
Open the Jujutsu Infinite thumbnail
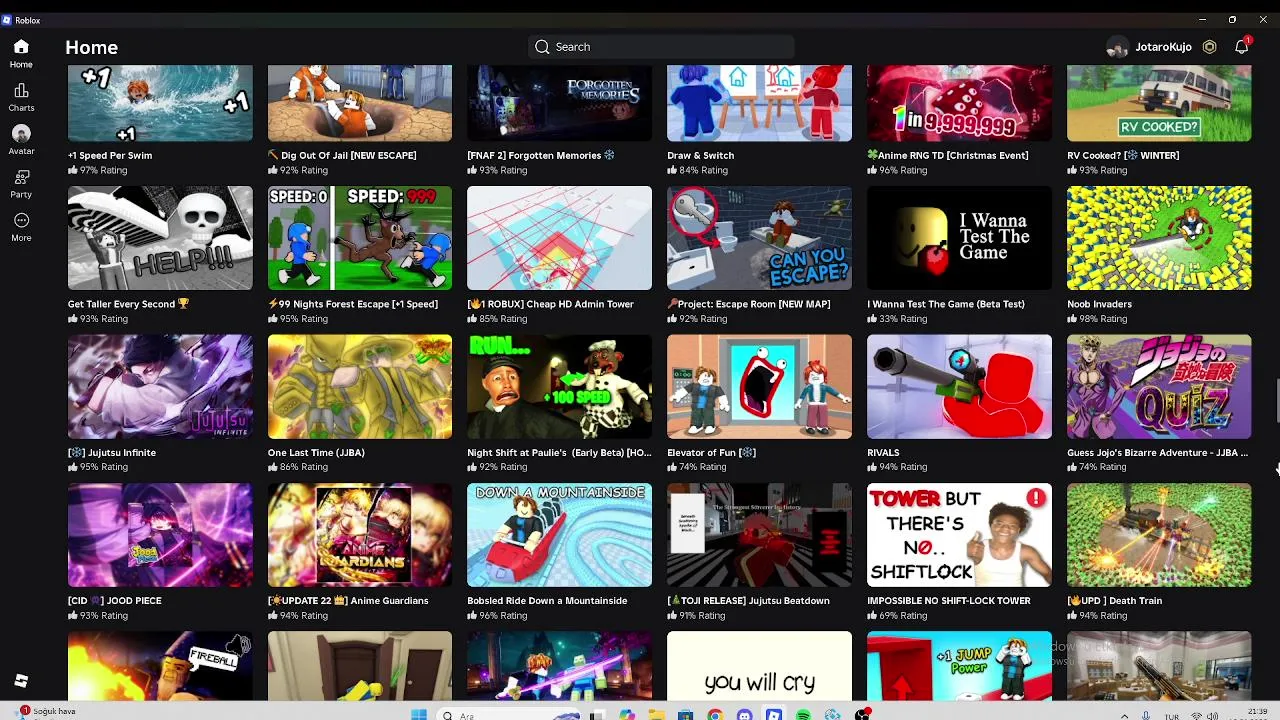click(160, 387)
